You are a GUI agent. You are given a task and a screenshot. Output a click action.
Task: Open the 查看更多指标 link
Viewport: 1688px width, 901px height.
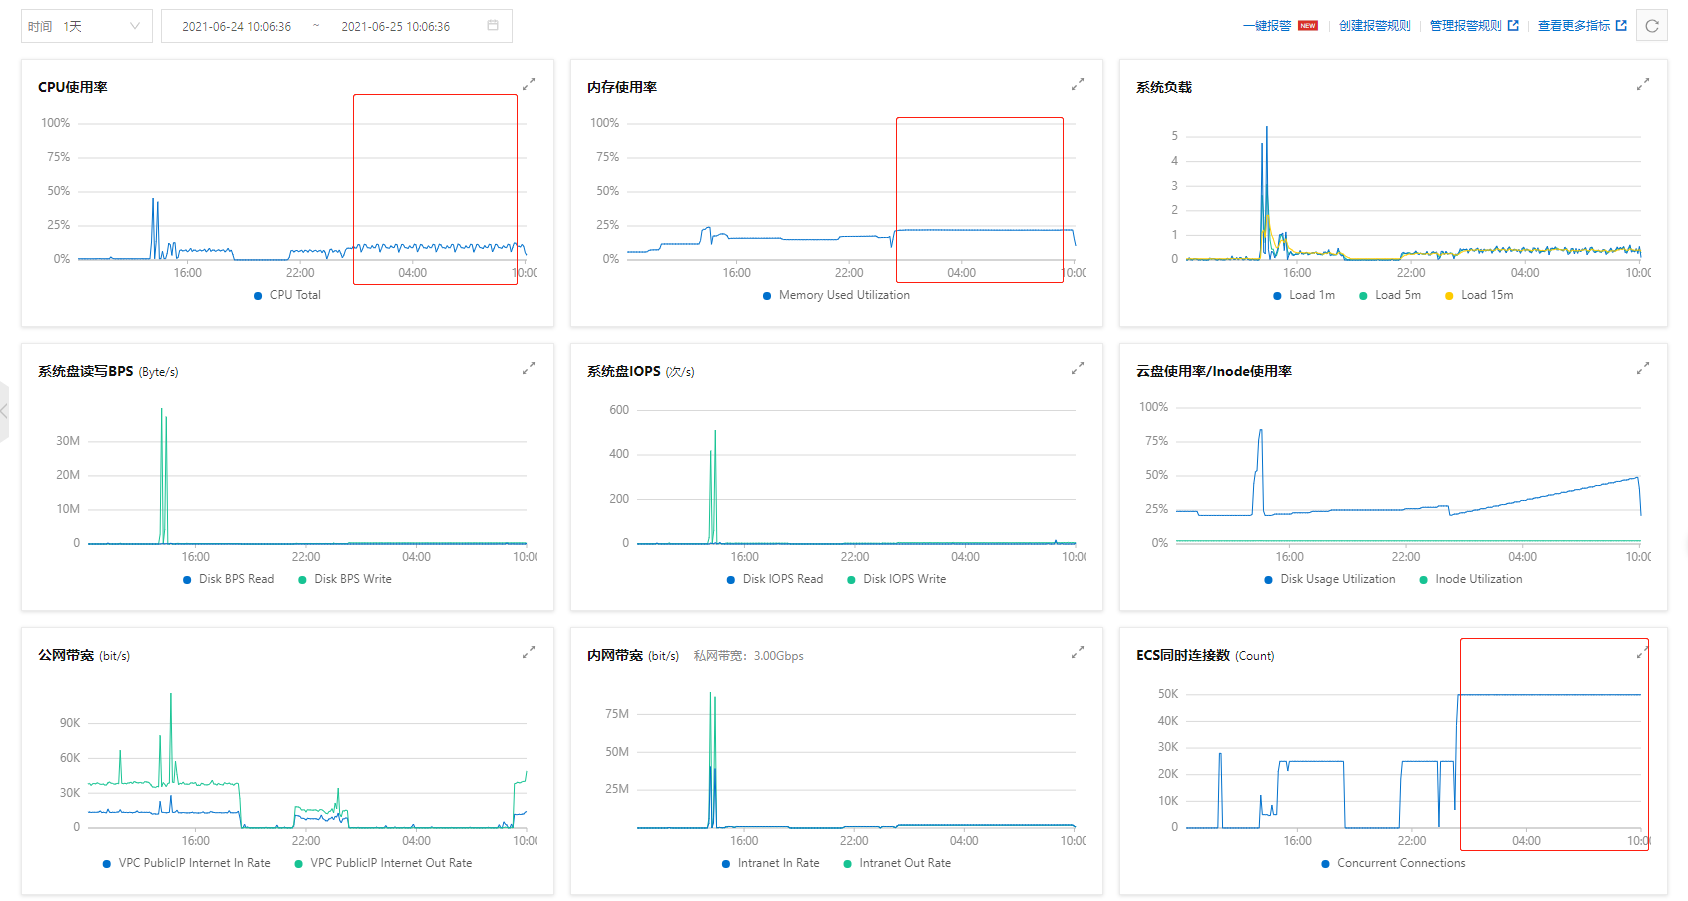tap(1574, 26)
